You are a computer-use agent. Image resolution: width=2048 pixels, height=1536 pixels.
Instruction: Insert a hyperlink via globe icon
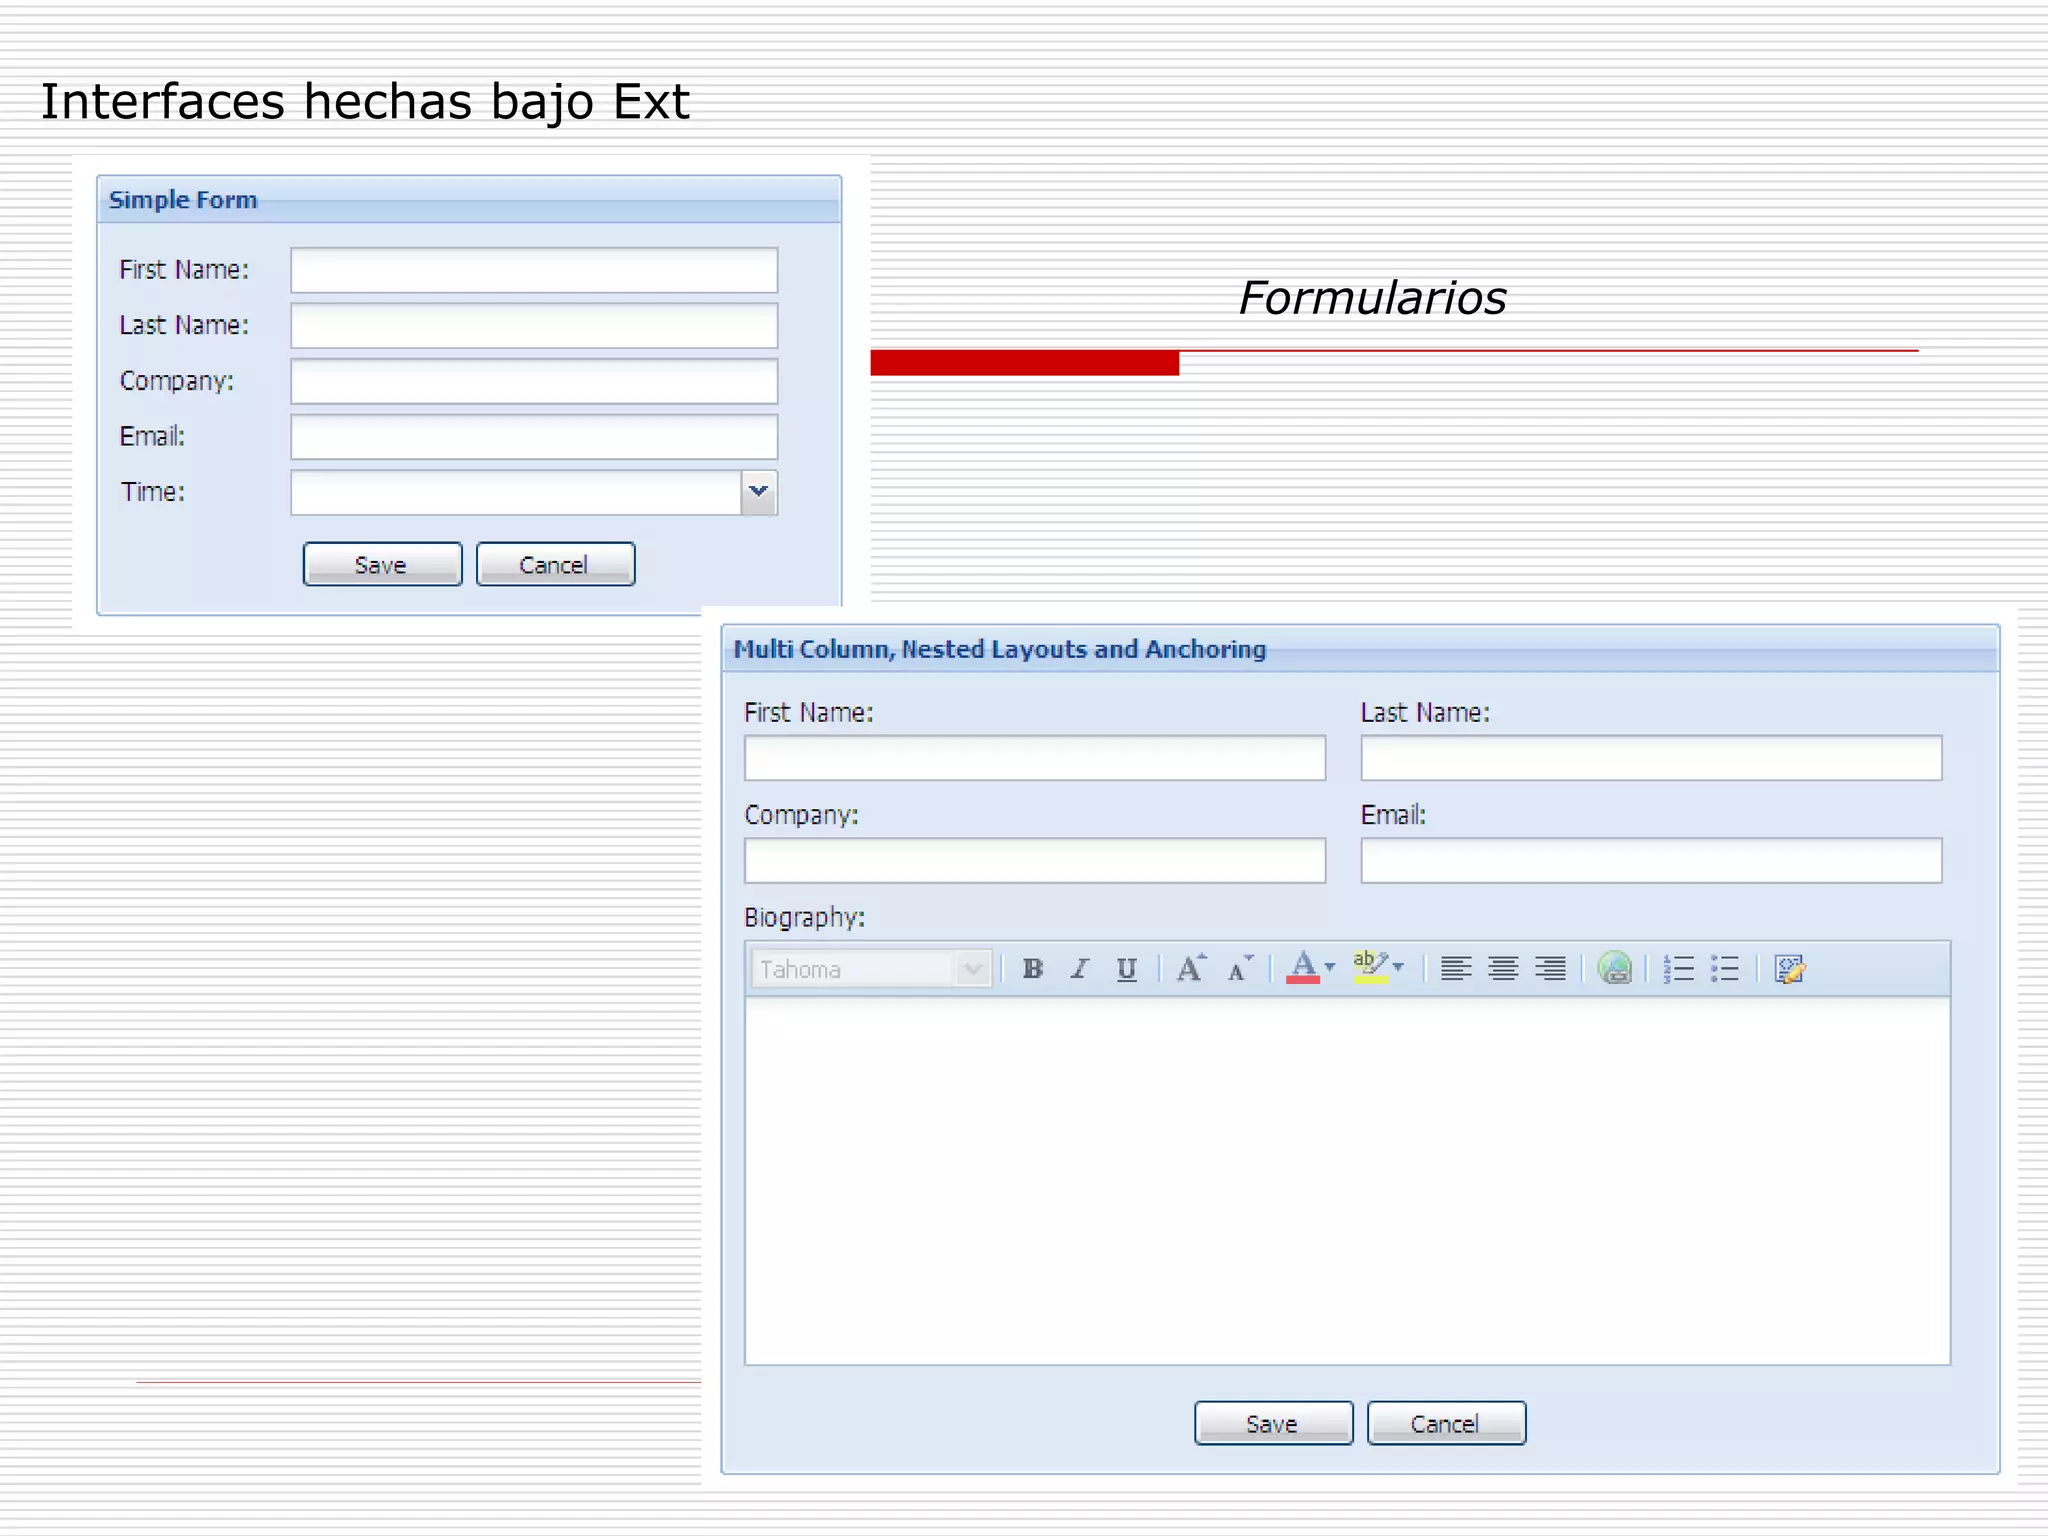(1615, 968)
